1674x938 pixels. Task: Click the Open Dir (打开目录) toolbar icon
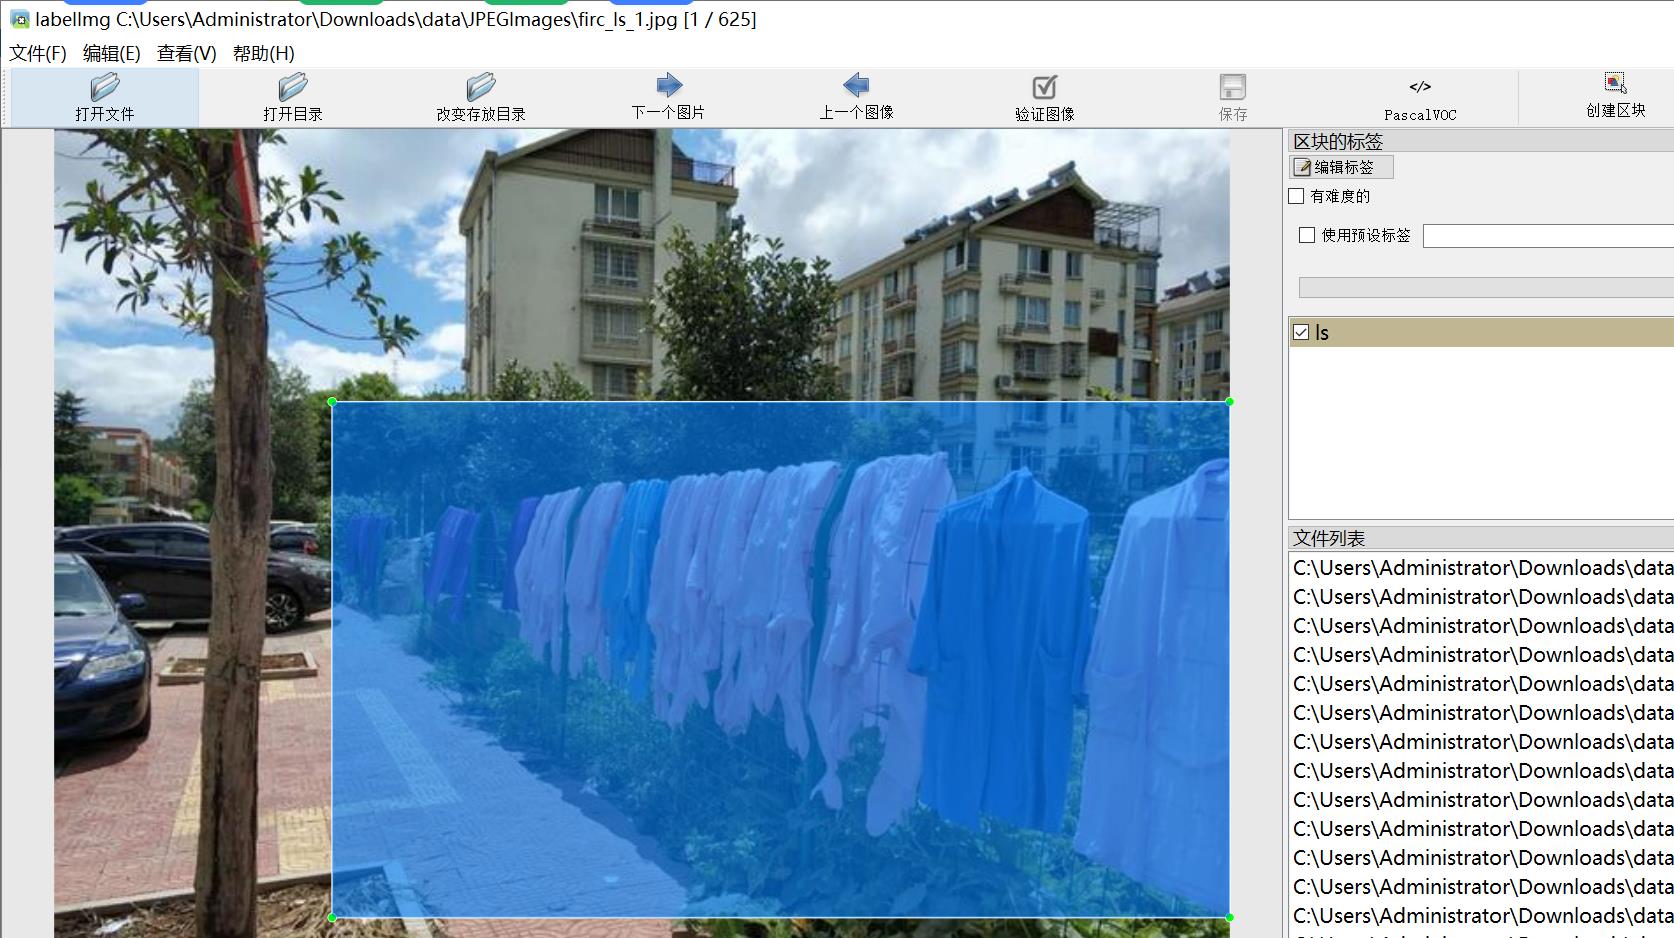293,87
